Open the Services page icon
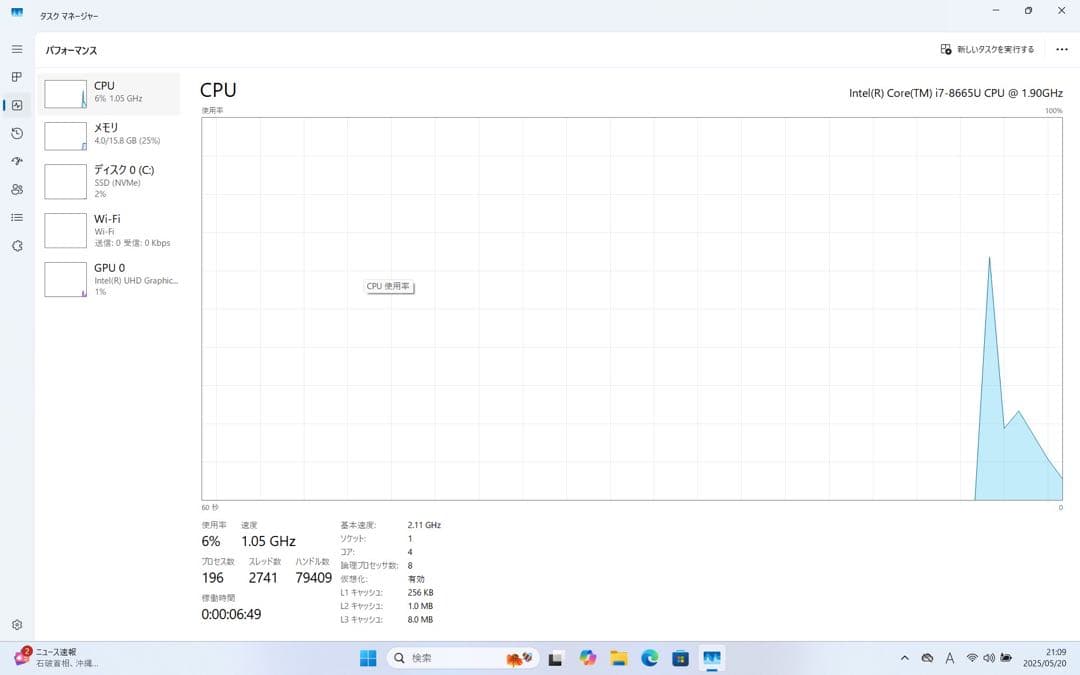 tap(16, 245)
